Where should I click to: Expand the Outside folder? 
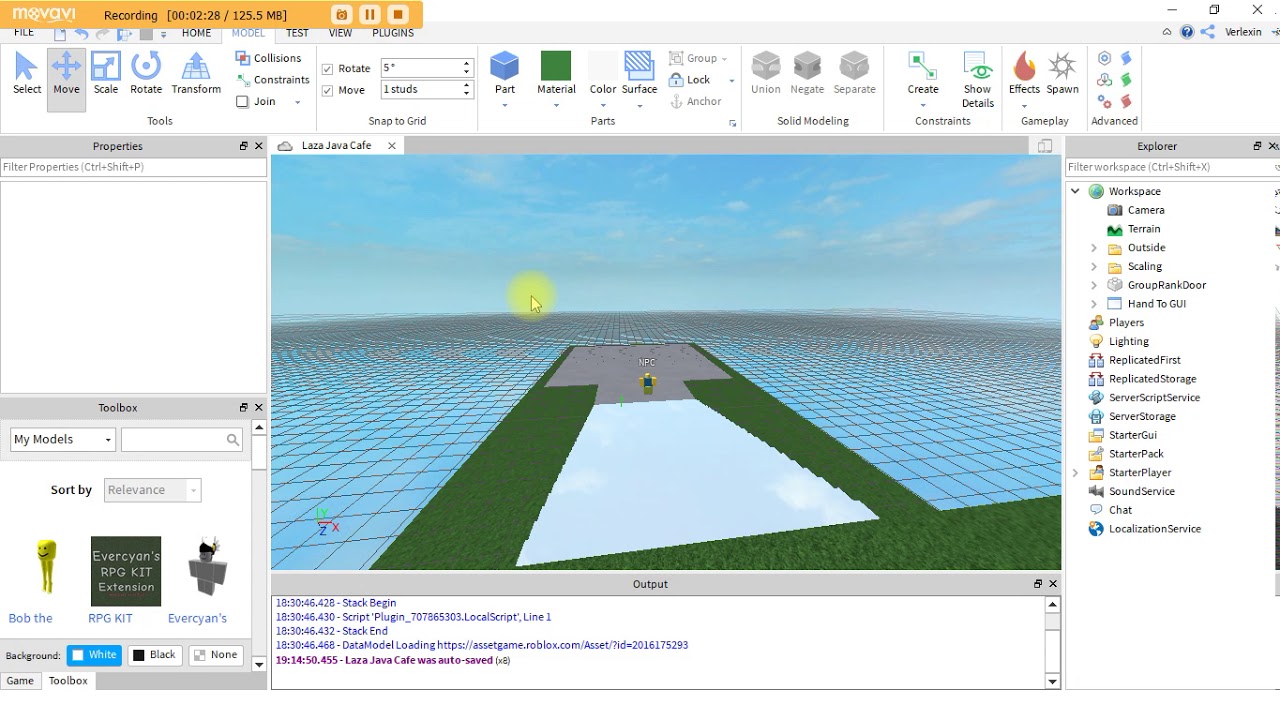tap(1093, 248)
